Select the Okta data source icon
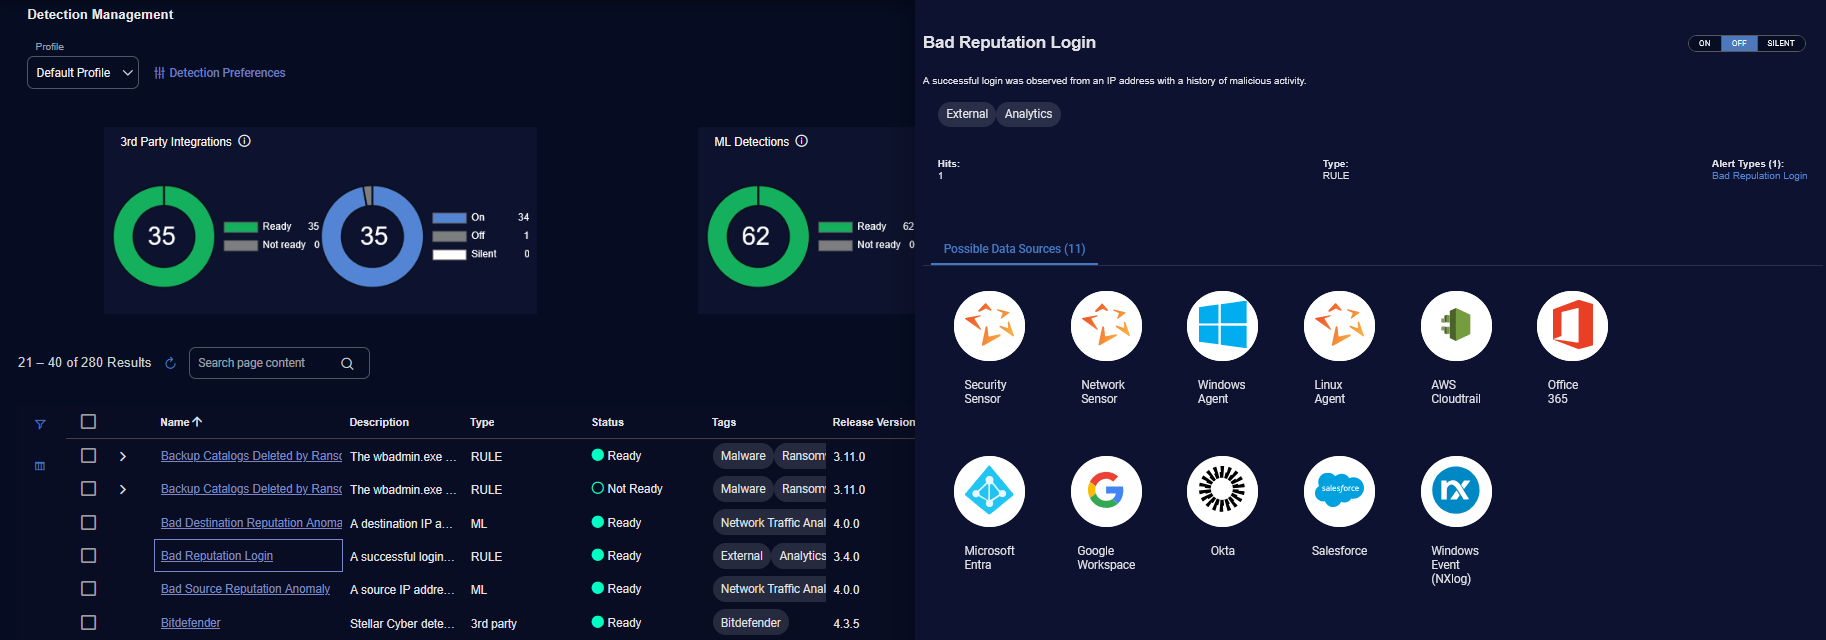 click(x=1222, y=491)
